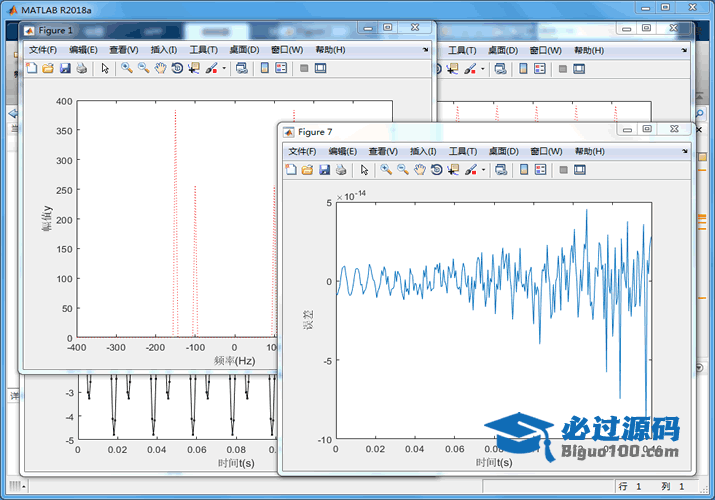Viewport: 715px width, 500px height.
Task: Click Edit Plot arrow in Figure 1 toolbar
Action: 105,68
